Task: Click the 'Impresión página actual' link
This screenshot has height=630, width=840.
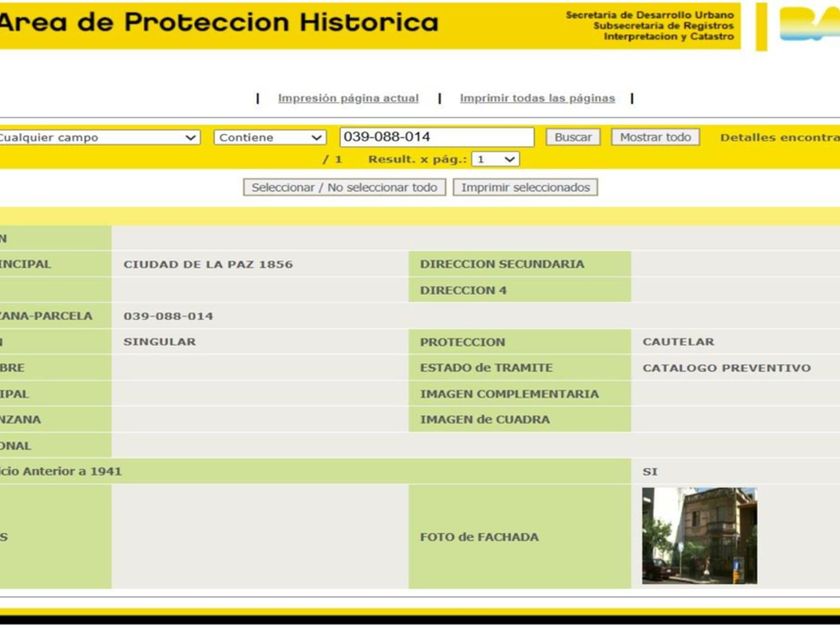Action: pyautogui.click(x=348, y=98)
